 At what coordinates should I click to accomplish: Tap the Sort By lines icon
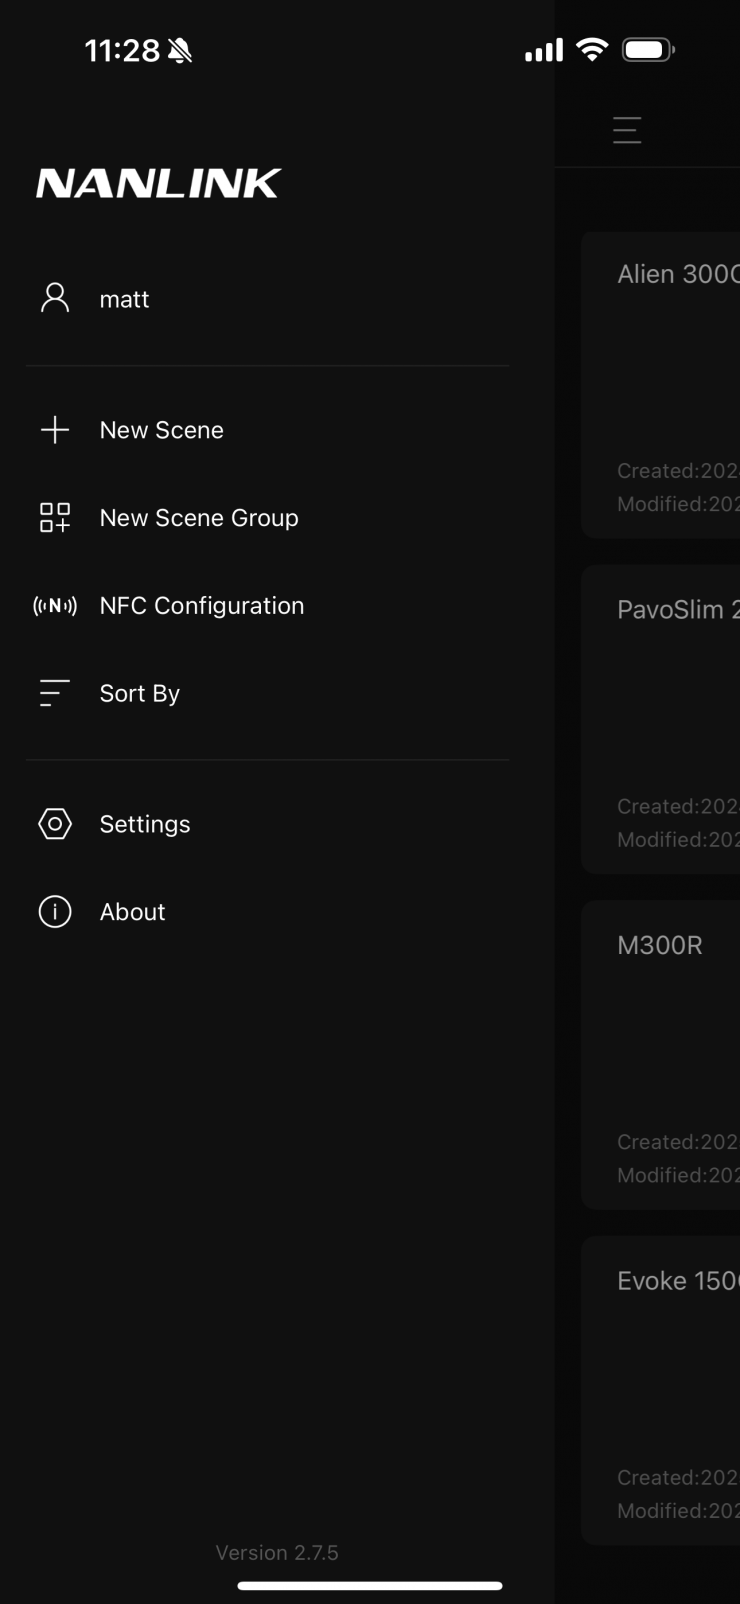55,693
